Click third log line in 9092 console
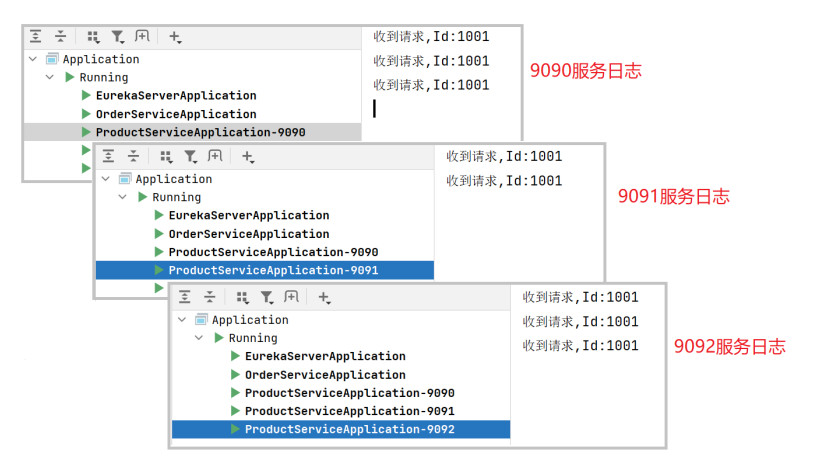The height and width of the screenshot is (470, 824). (x=581, y=345)
